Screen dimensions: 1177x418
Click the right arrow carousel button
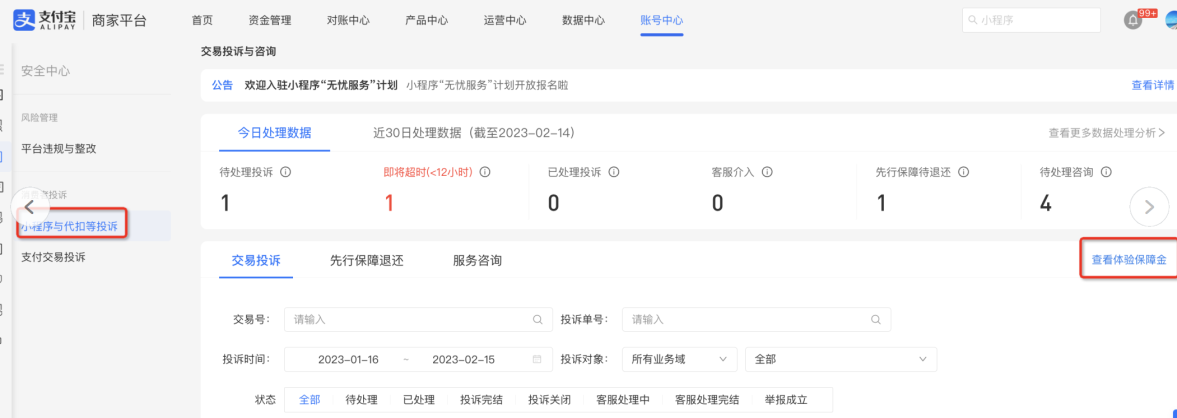click(1149, 207)
